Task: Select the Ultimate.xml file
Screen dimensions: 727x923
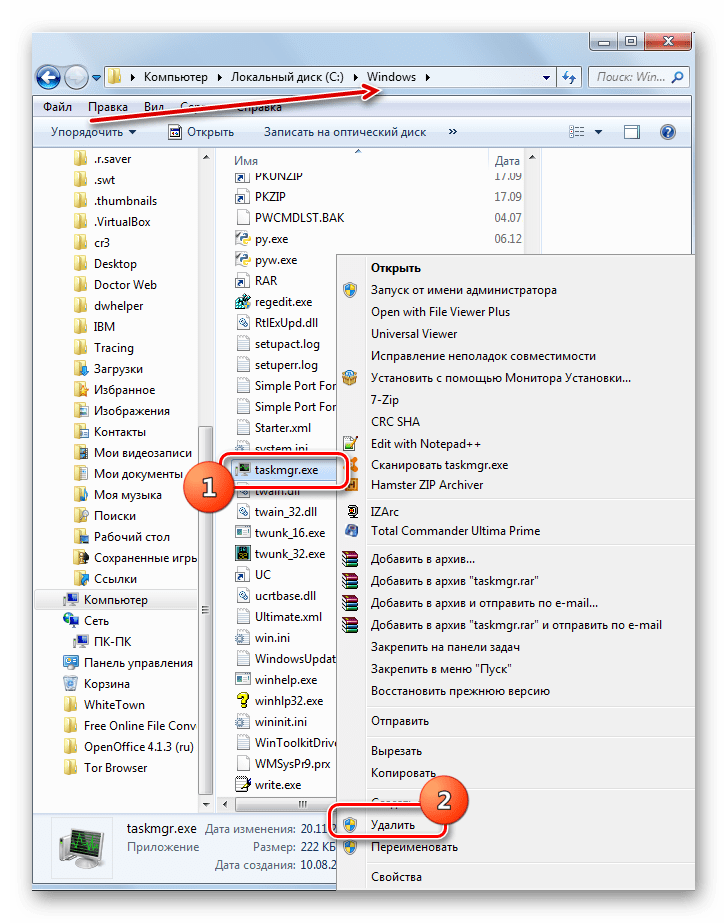Action: tap(279, 617)
